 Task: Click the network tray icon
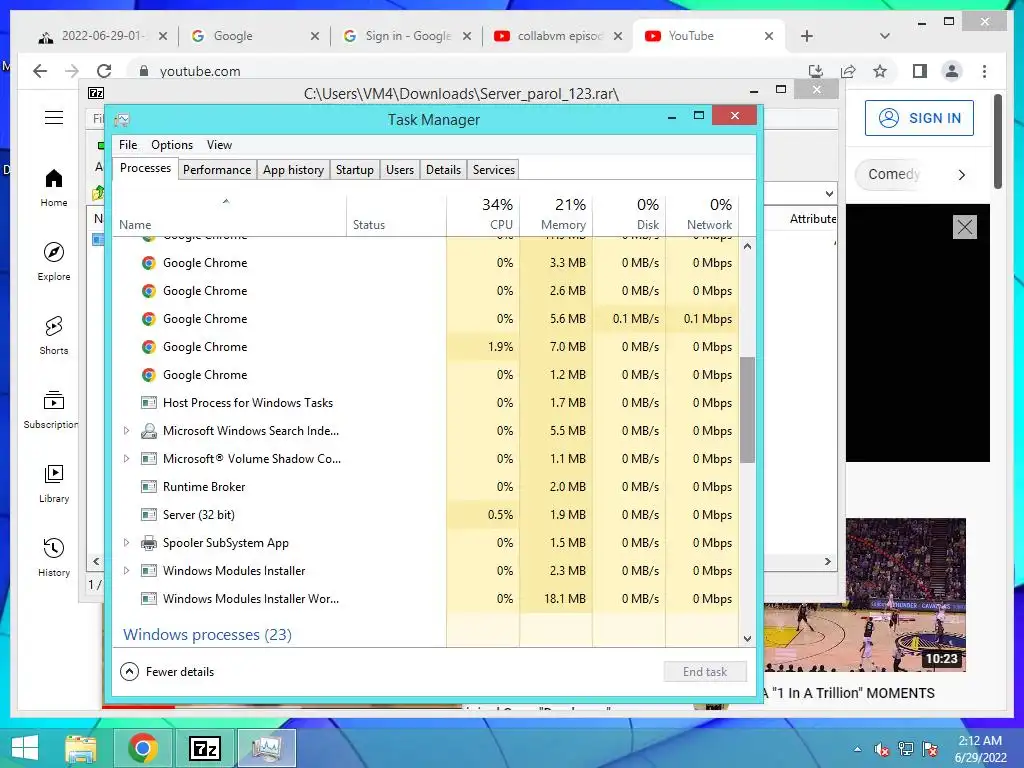906,748
